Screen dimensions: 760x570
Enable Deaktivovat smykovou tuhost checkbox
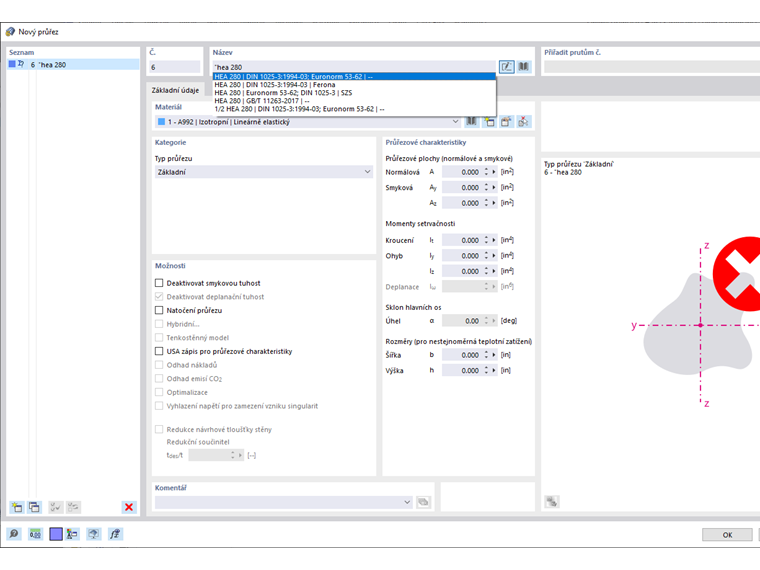click(x=159, y=283)
